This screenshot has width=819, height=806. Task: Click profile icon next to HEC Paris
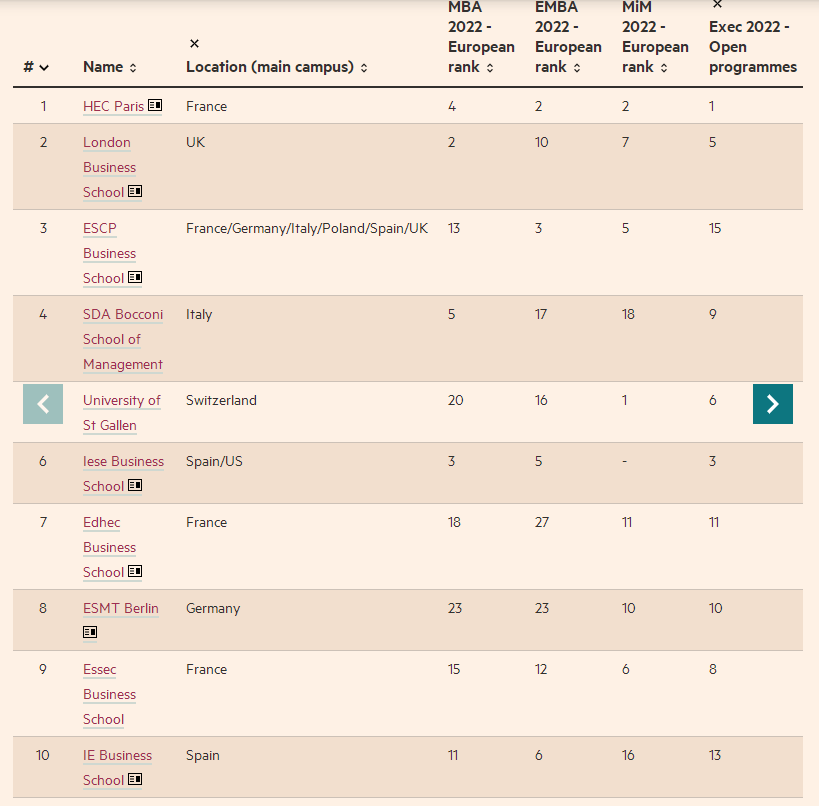pos(155,105)
